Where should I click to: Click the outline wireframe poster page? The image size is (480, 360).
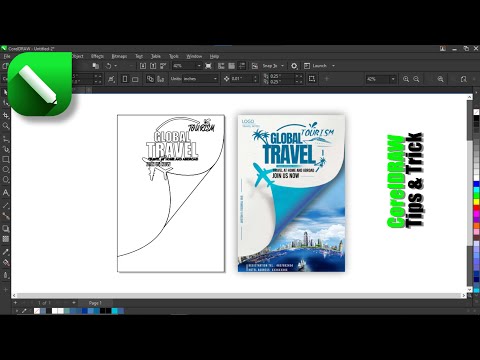click(171, 193)
